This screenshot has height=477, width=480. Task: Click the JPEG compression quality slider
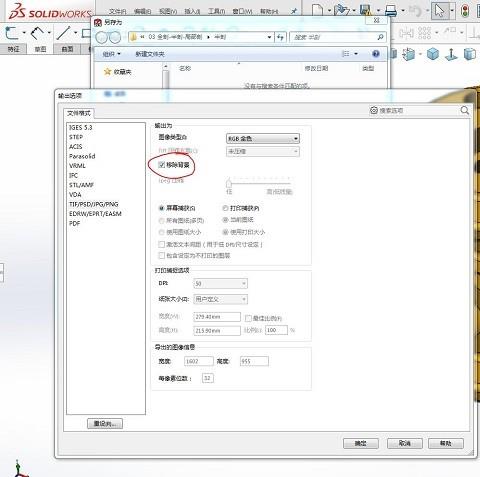click(259, 183)
